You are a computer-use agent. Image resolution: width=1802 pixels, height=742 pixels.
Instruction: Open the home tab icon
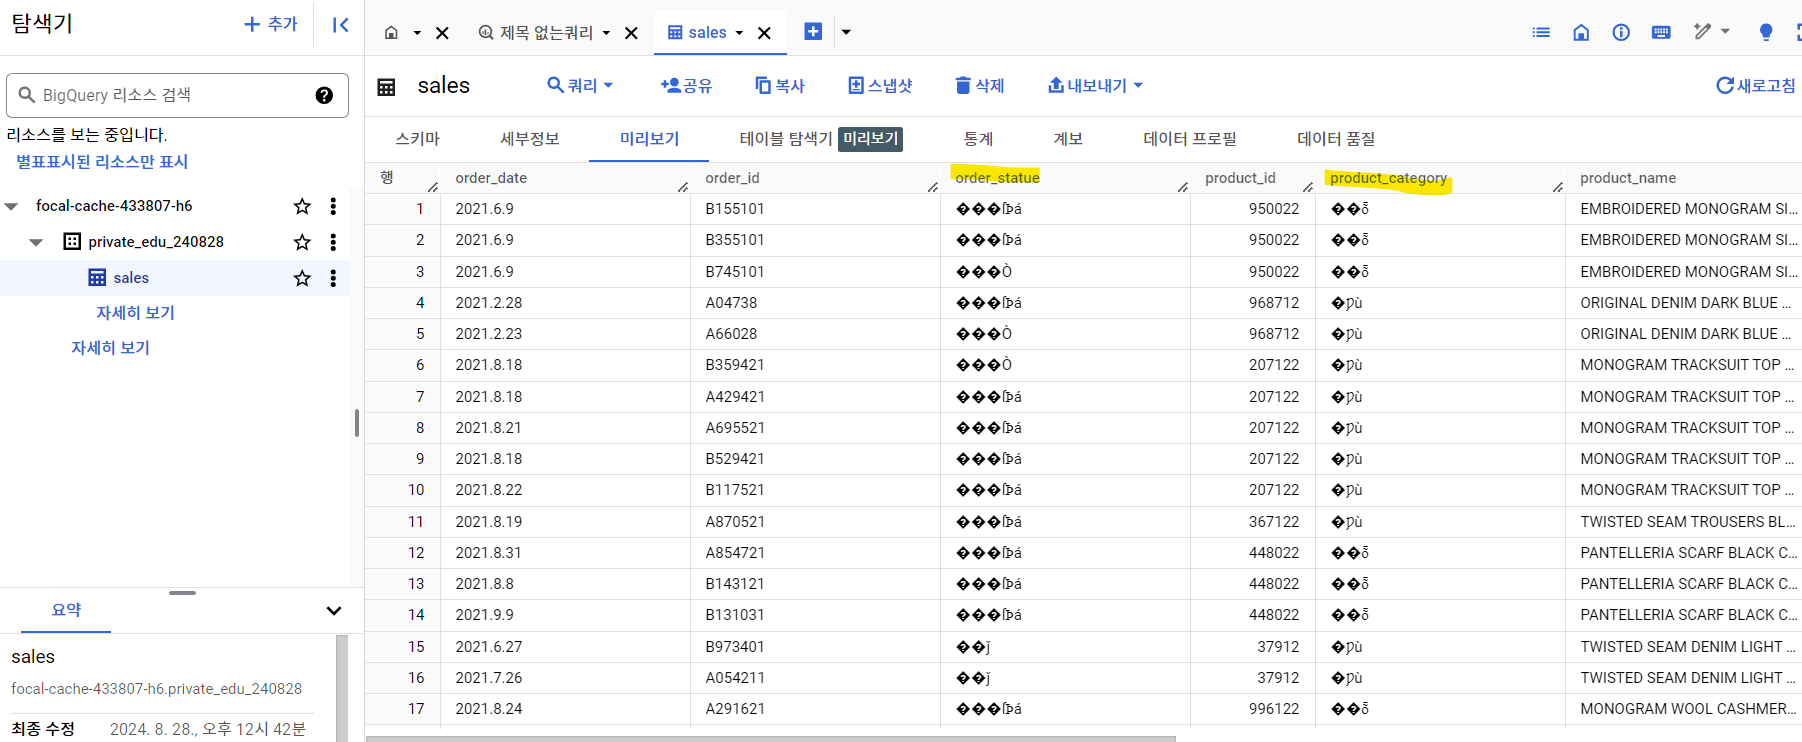click(391, 33)
